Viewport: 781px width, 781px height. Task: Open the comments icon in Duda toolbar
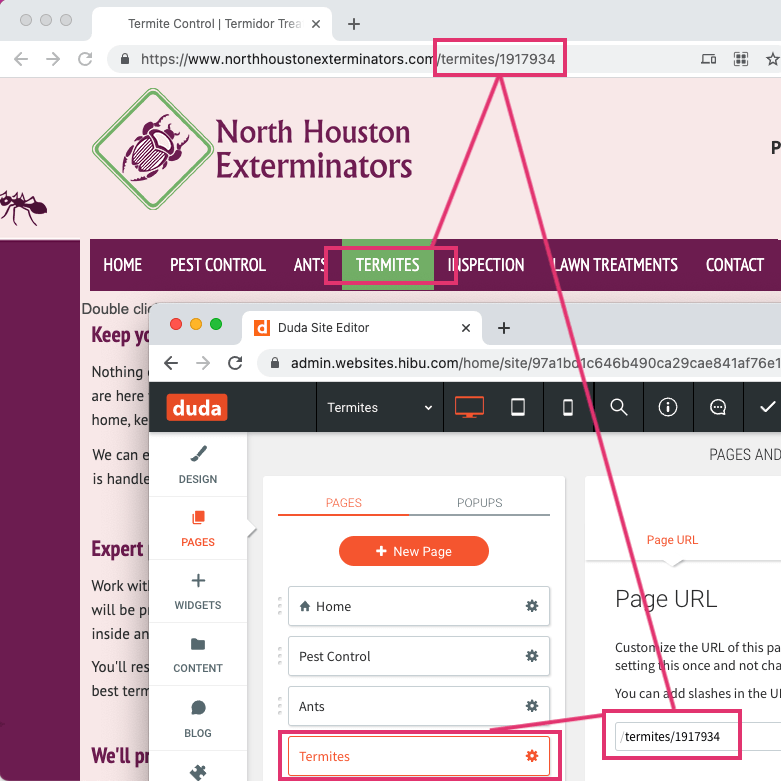coord(718,407)
